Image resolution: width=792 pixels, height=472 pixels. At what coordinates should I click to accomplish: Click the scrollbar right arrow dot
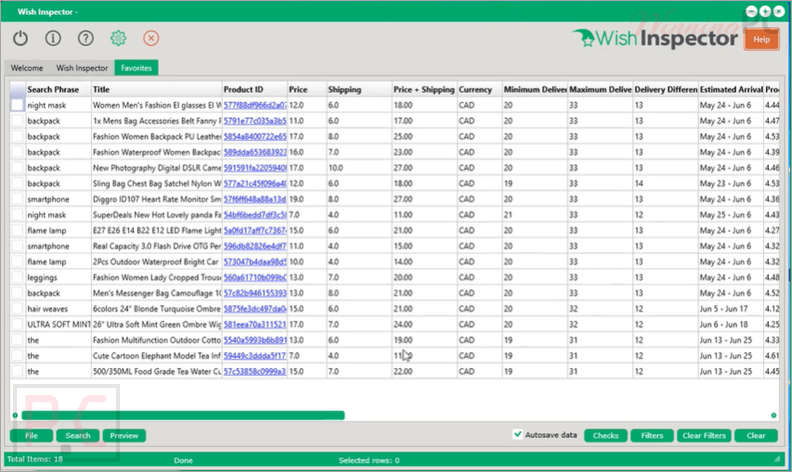773,415
